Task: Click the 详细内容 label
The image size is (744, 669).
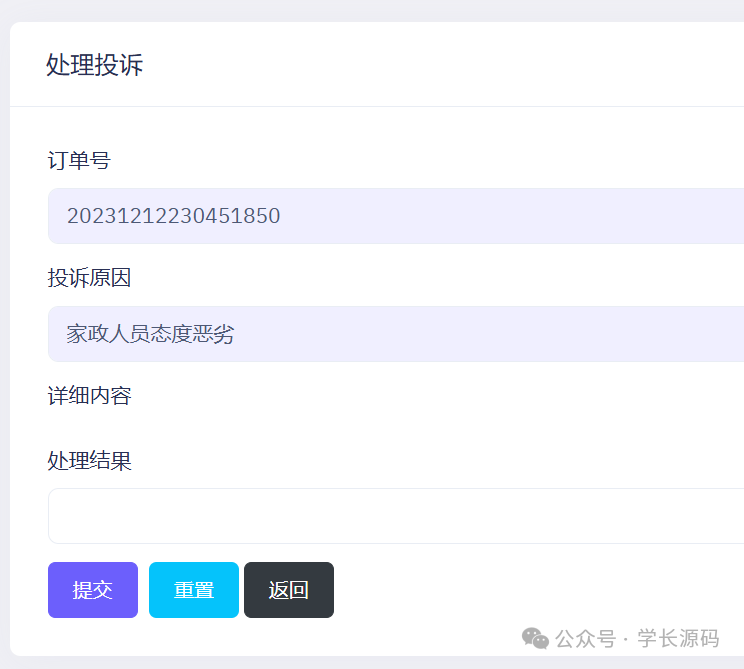Action: pyautogui.click(x=89, y=396)
